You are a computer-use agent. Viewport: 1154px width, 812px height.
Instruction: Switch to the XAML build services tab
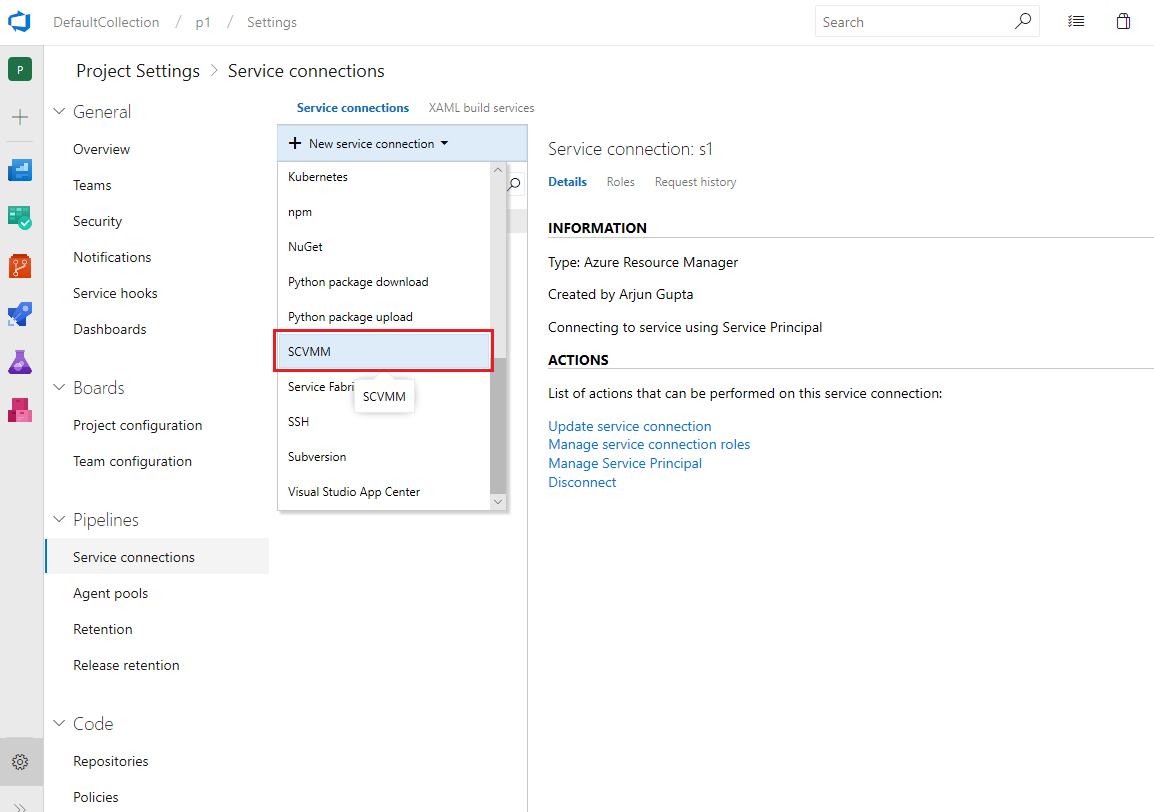pyautogui.click(x=481, y=107)
